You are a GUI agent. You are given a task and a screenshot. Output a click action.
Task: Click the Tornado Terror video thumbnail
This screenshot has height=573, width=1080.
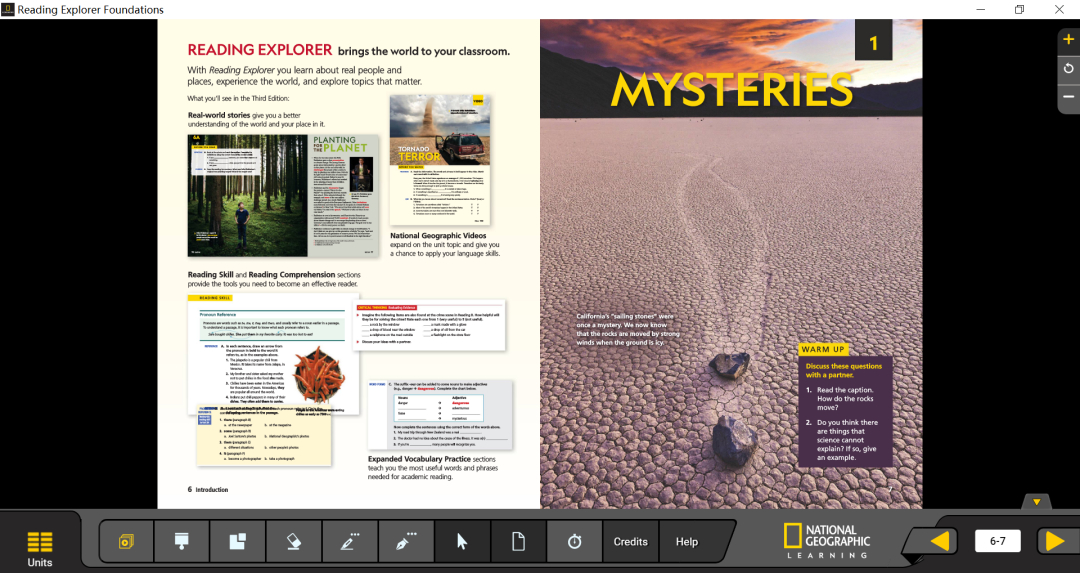[x=440, y=160]
